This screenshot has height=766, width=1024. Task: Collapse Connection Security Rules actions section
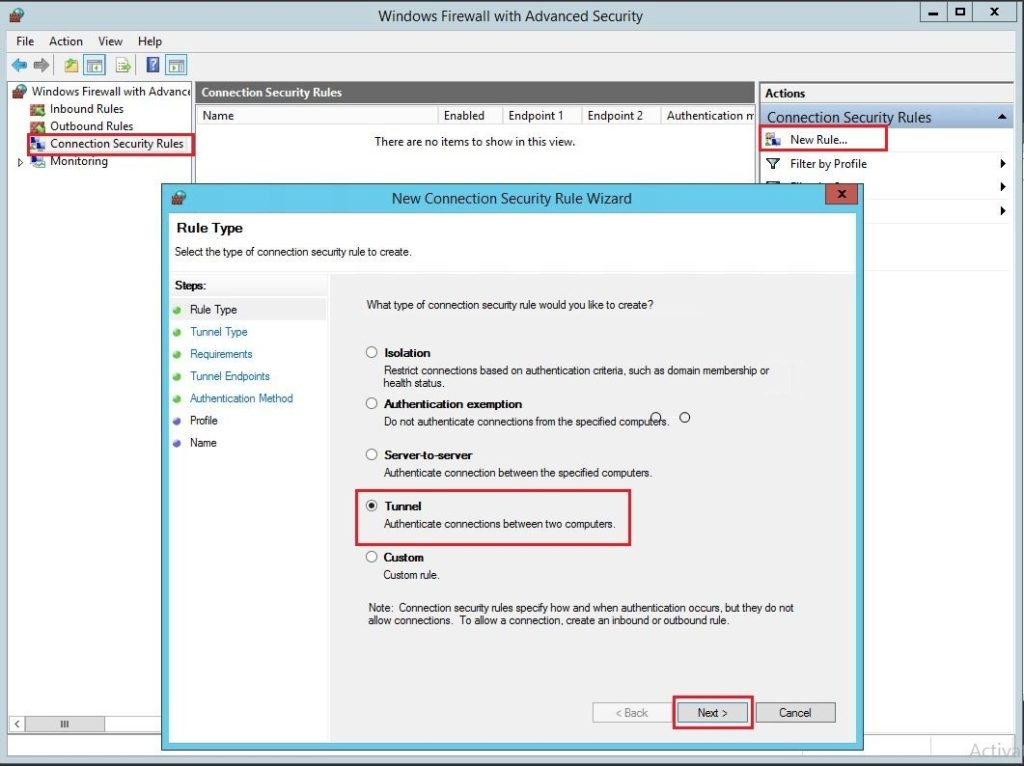1002,118
